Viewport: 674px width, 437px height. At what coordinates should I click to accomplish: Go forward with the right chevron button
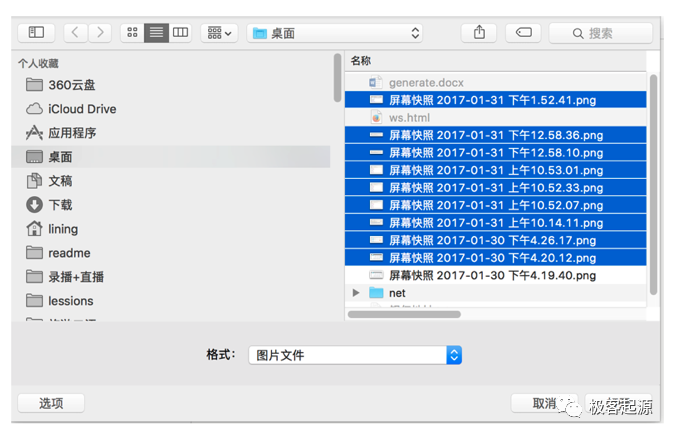100,33
